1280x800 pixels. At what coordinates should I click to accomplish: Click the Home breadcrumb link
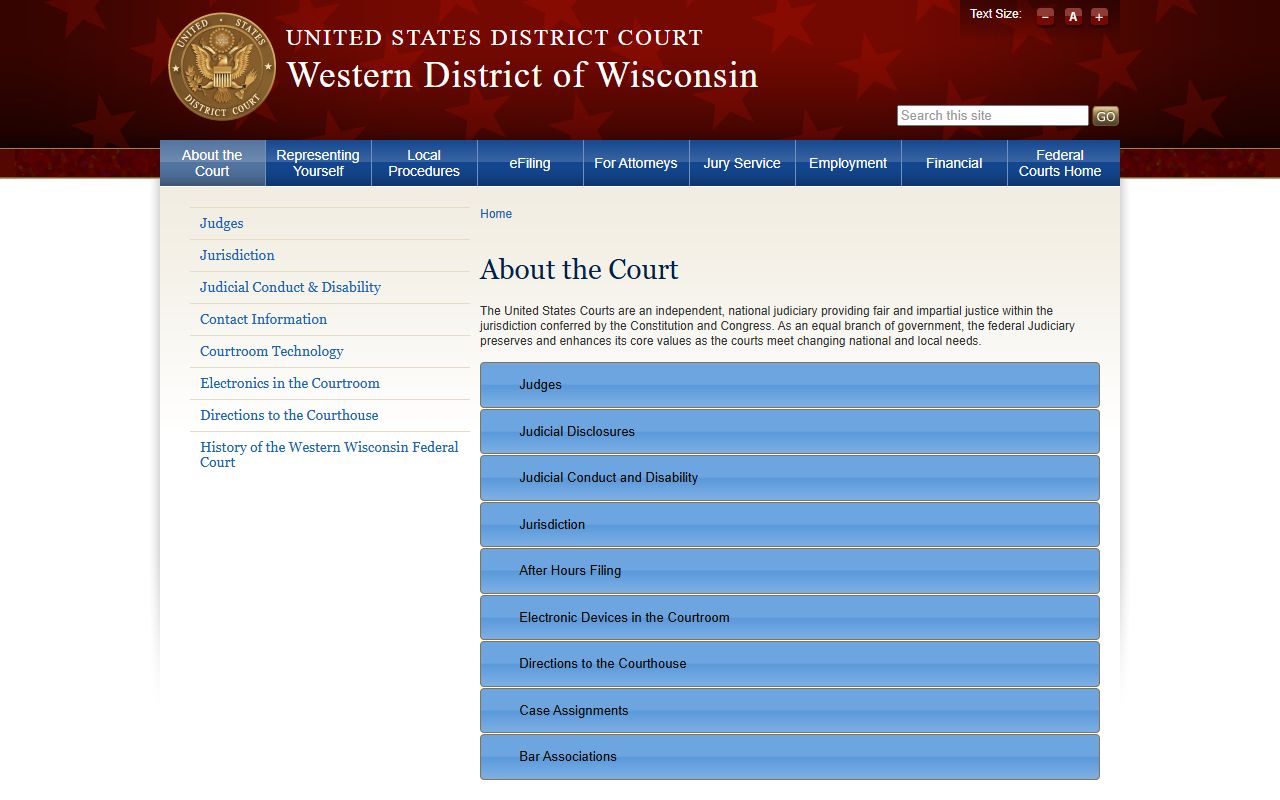[496, 214]
